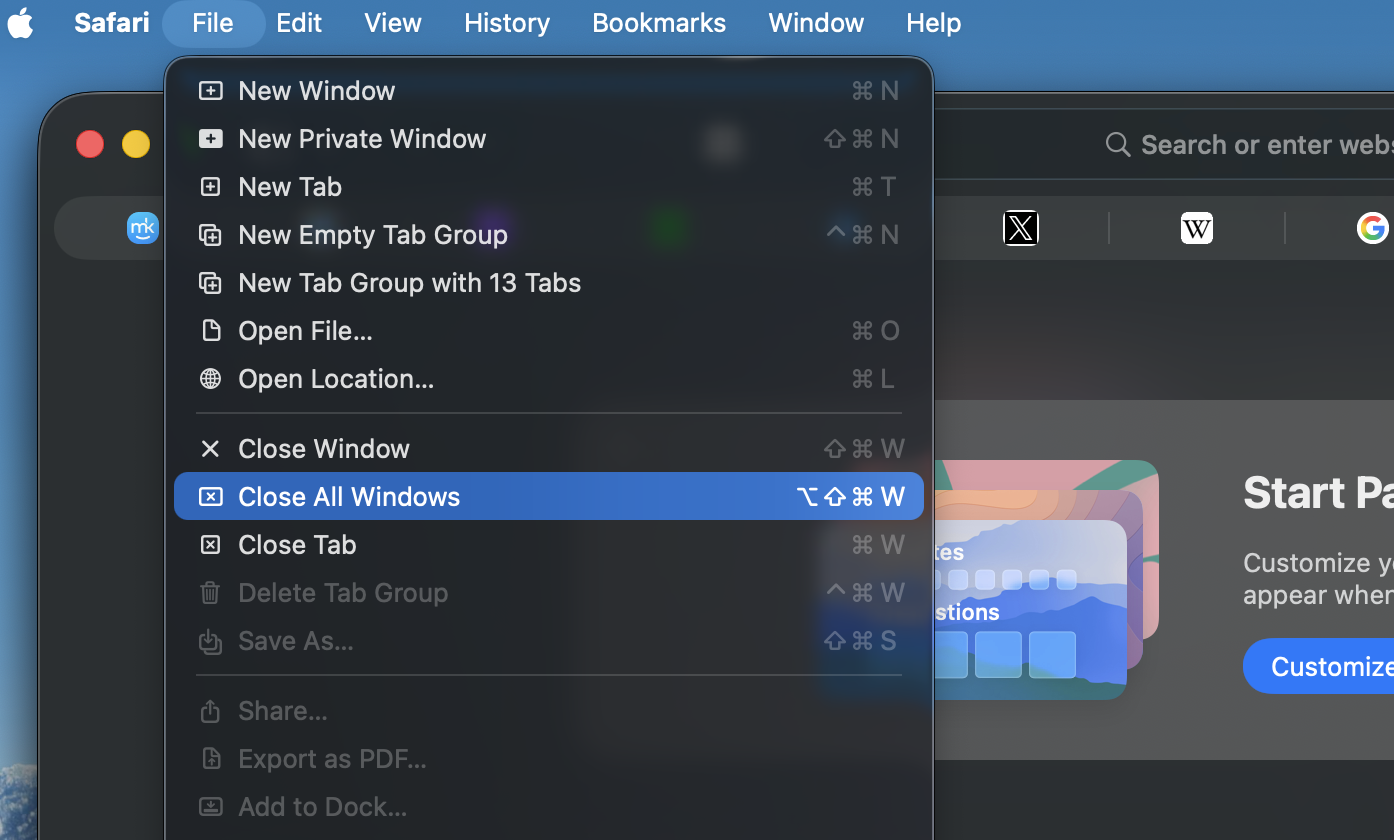This screenshot has height=840, width=1394.
Task: Click the X (Twitter) favorite icon
Action: coord(1020,228)
